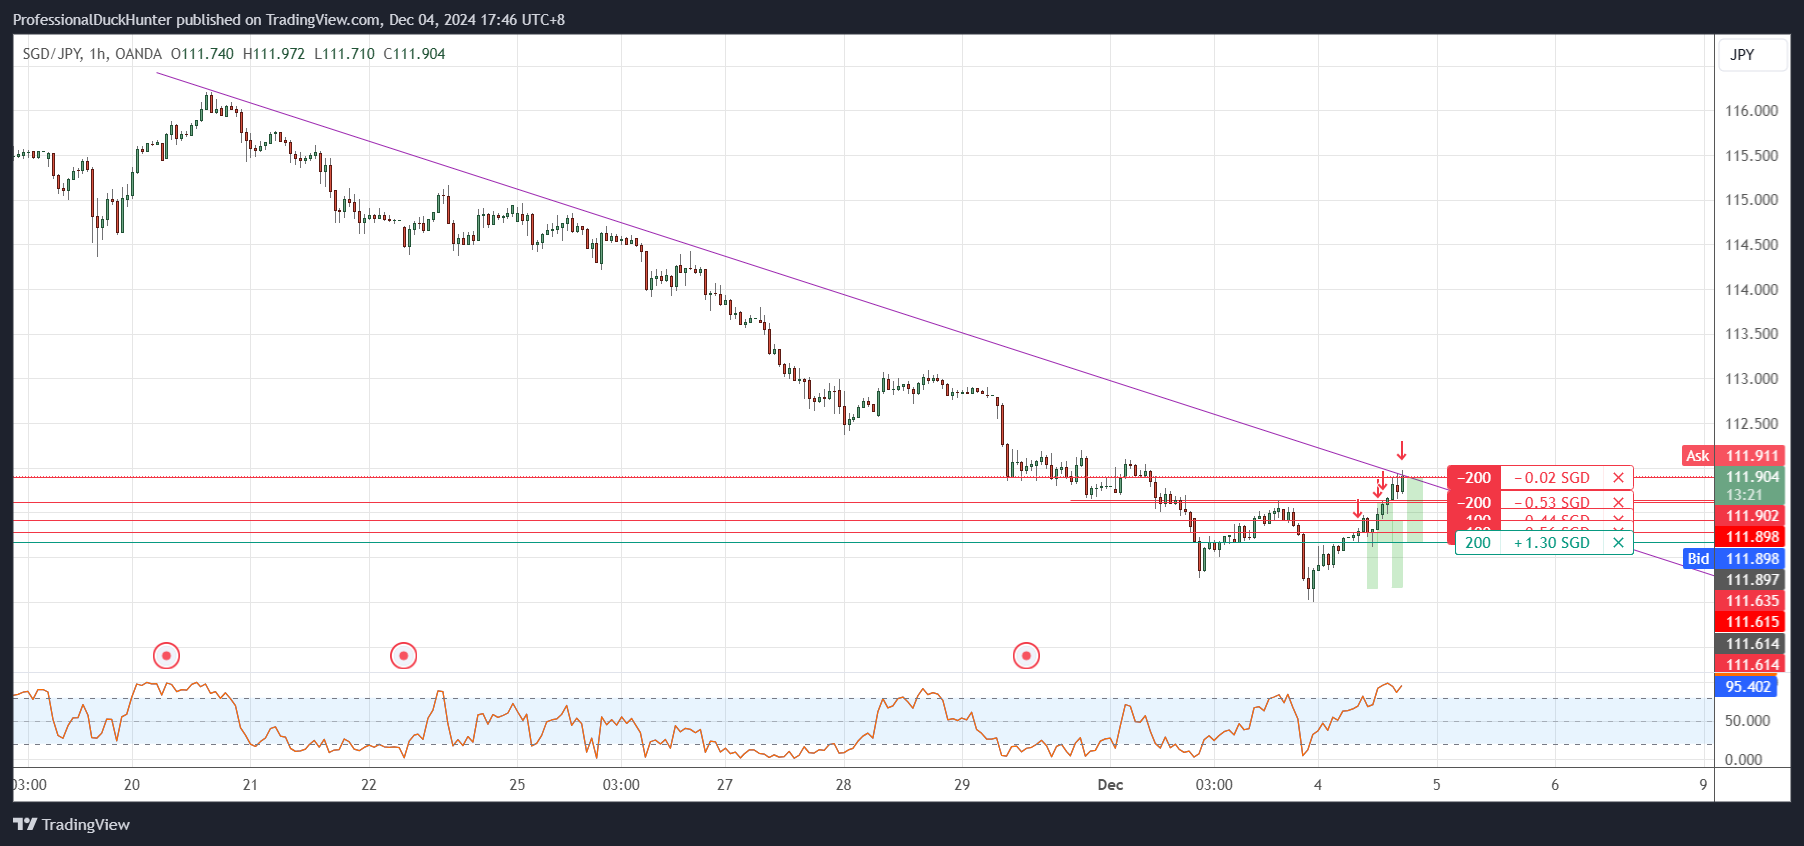
Task: Close the green +1.30 SGD position
Action: tap(1618, 543)
